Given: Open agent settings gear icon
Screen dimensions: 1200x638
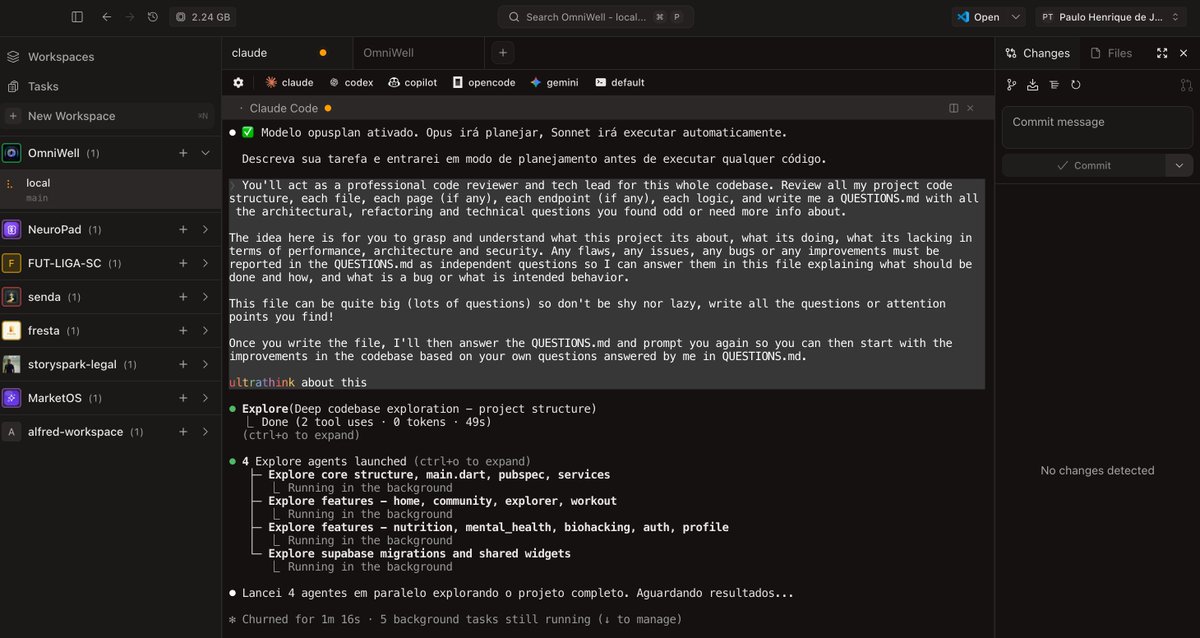Looking at the screenshot, I should pyautogui.click(x=238, y=82).
